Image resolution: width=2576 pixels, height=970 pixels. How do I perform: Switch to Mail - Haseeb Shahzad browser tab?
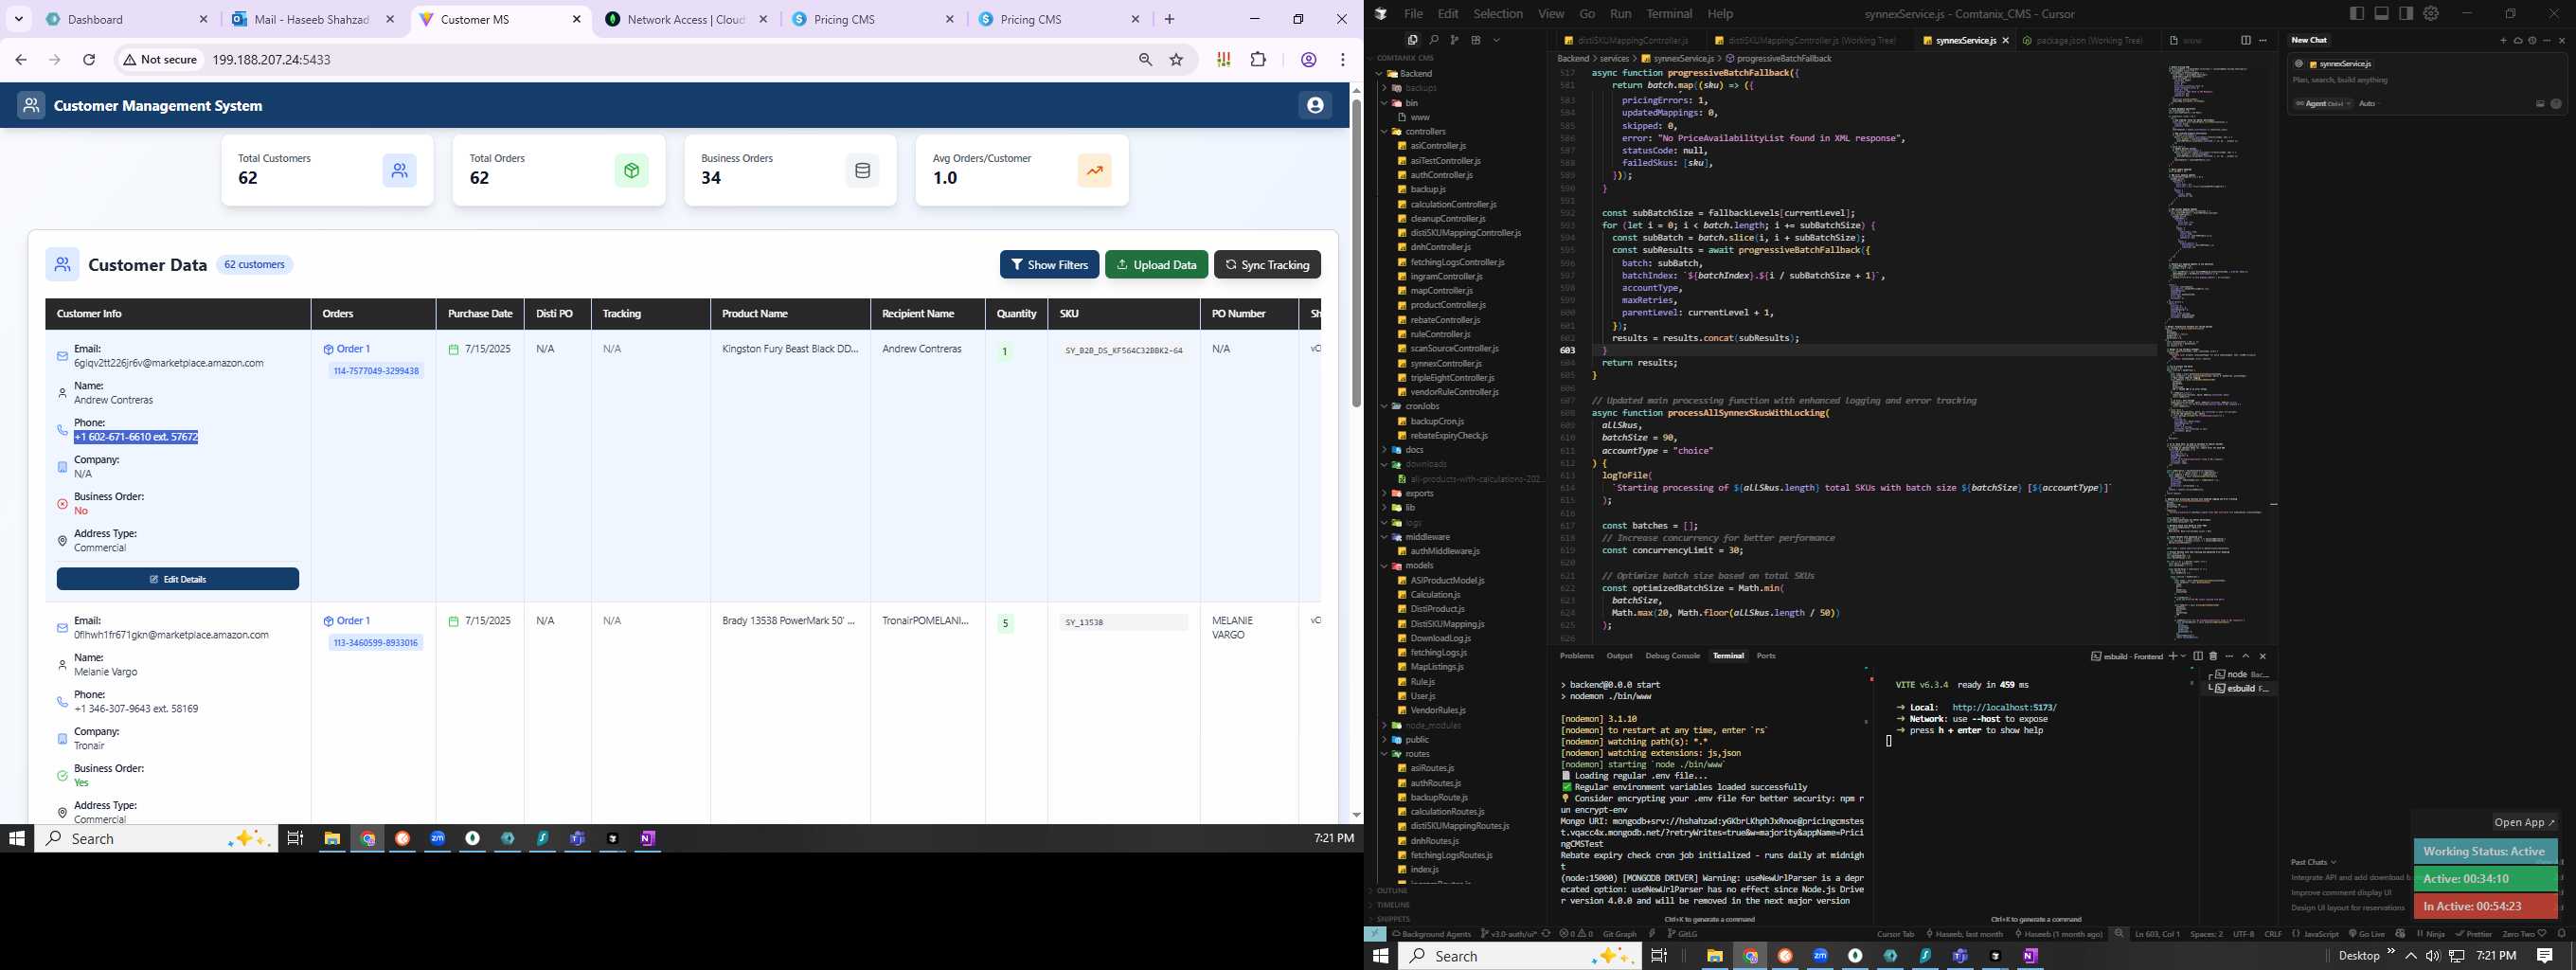tap(313, 19)
